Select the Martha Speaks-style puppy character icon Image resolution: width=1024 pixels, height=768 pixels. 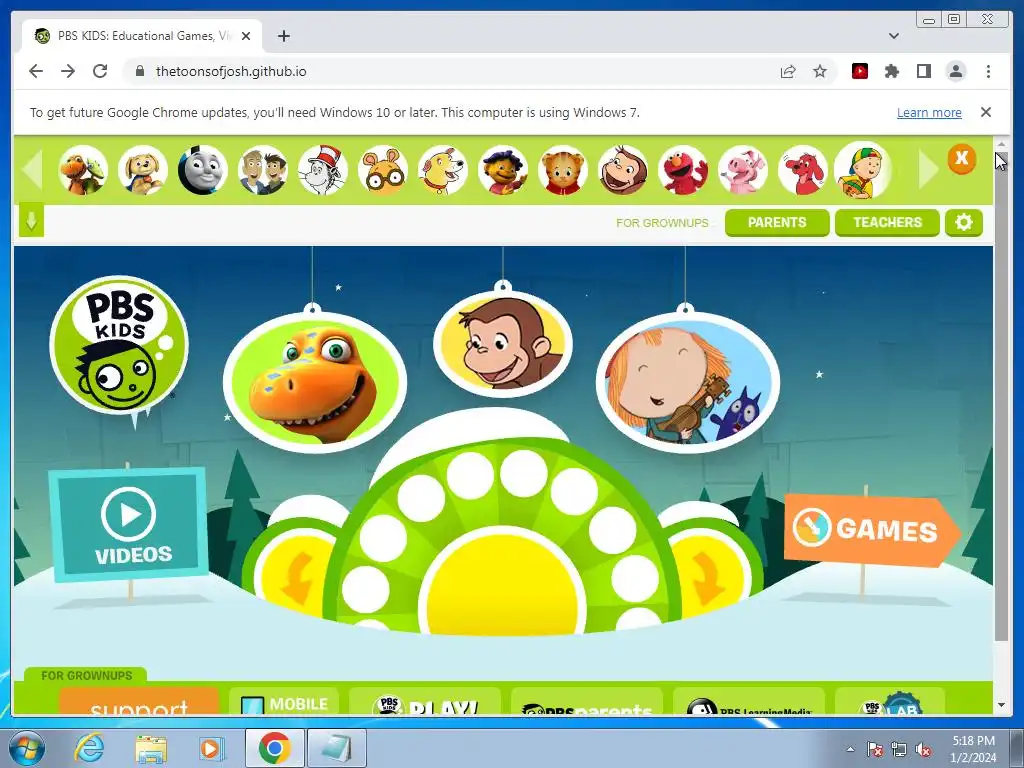tap(143, 170)
